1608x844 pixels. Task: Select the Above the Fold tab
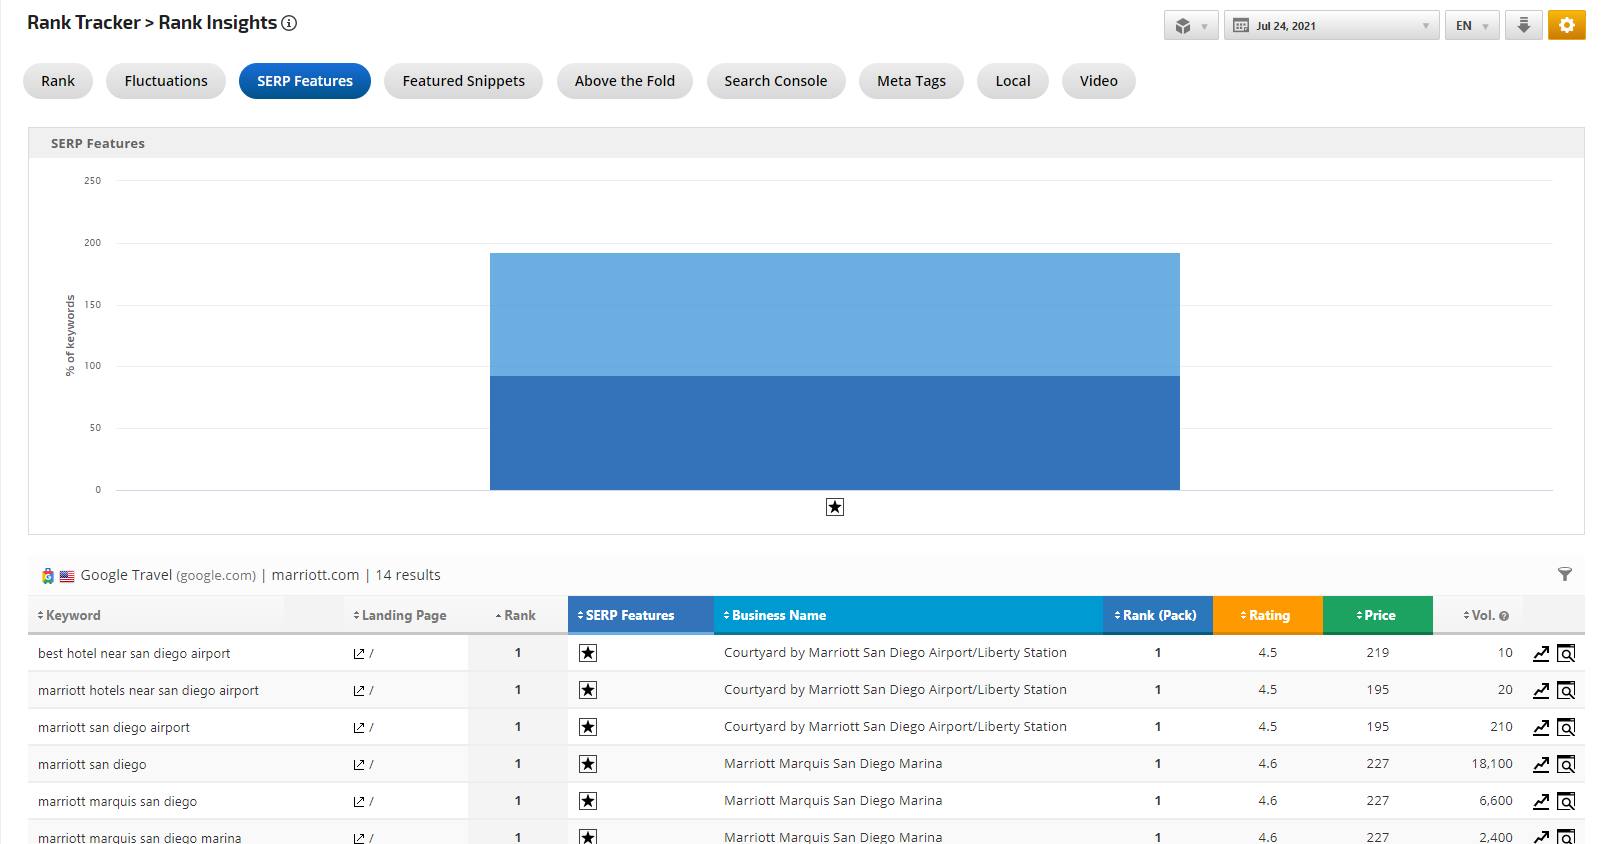point(624,81)
